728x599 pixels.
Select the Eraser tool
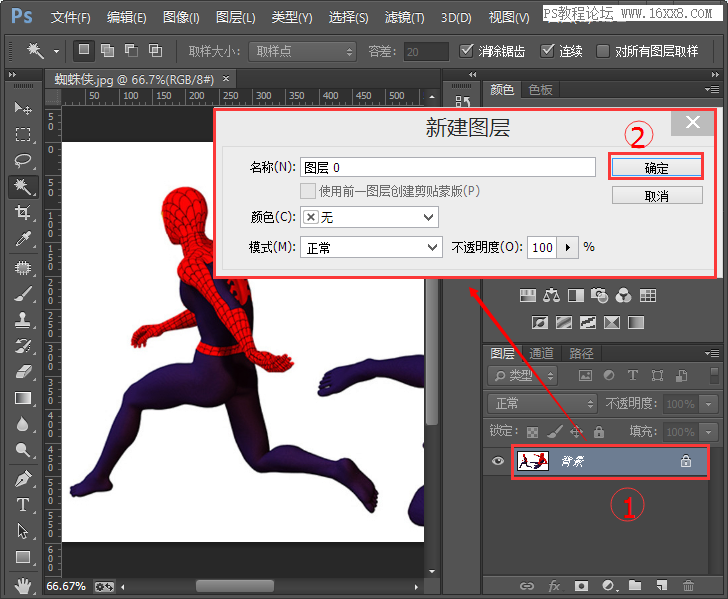pos(22,372)
